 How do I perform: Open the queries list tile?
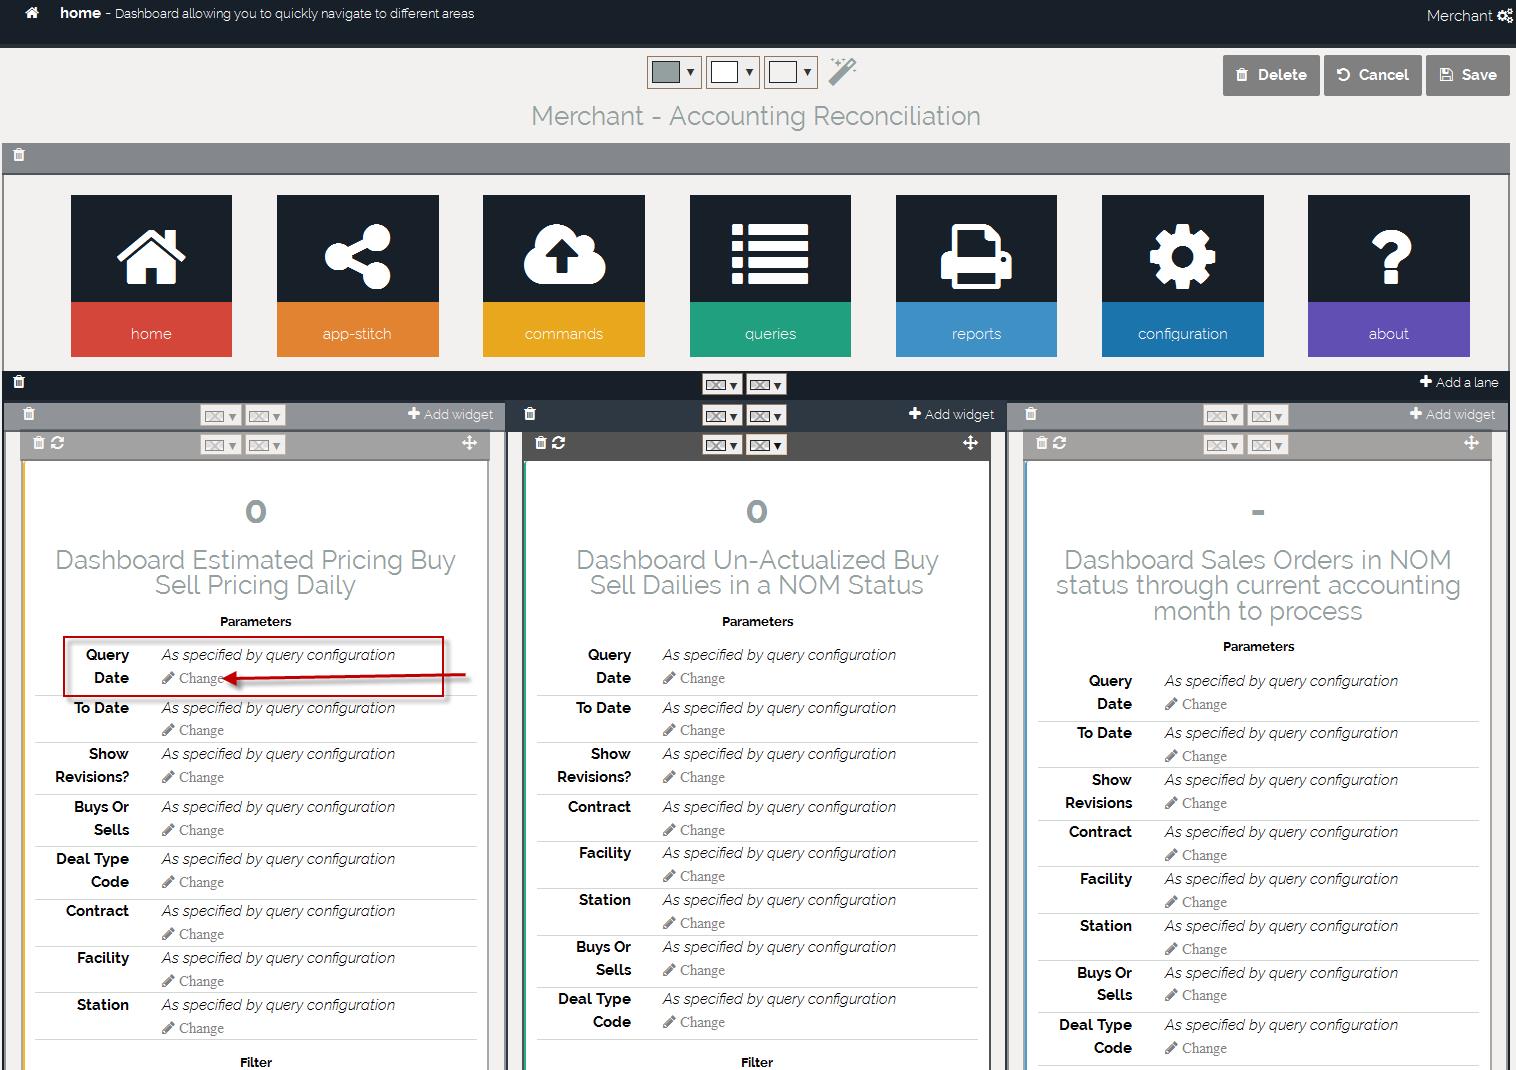click(770, 275)
